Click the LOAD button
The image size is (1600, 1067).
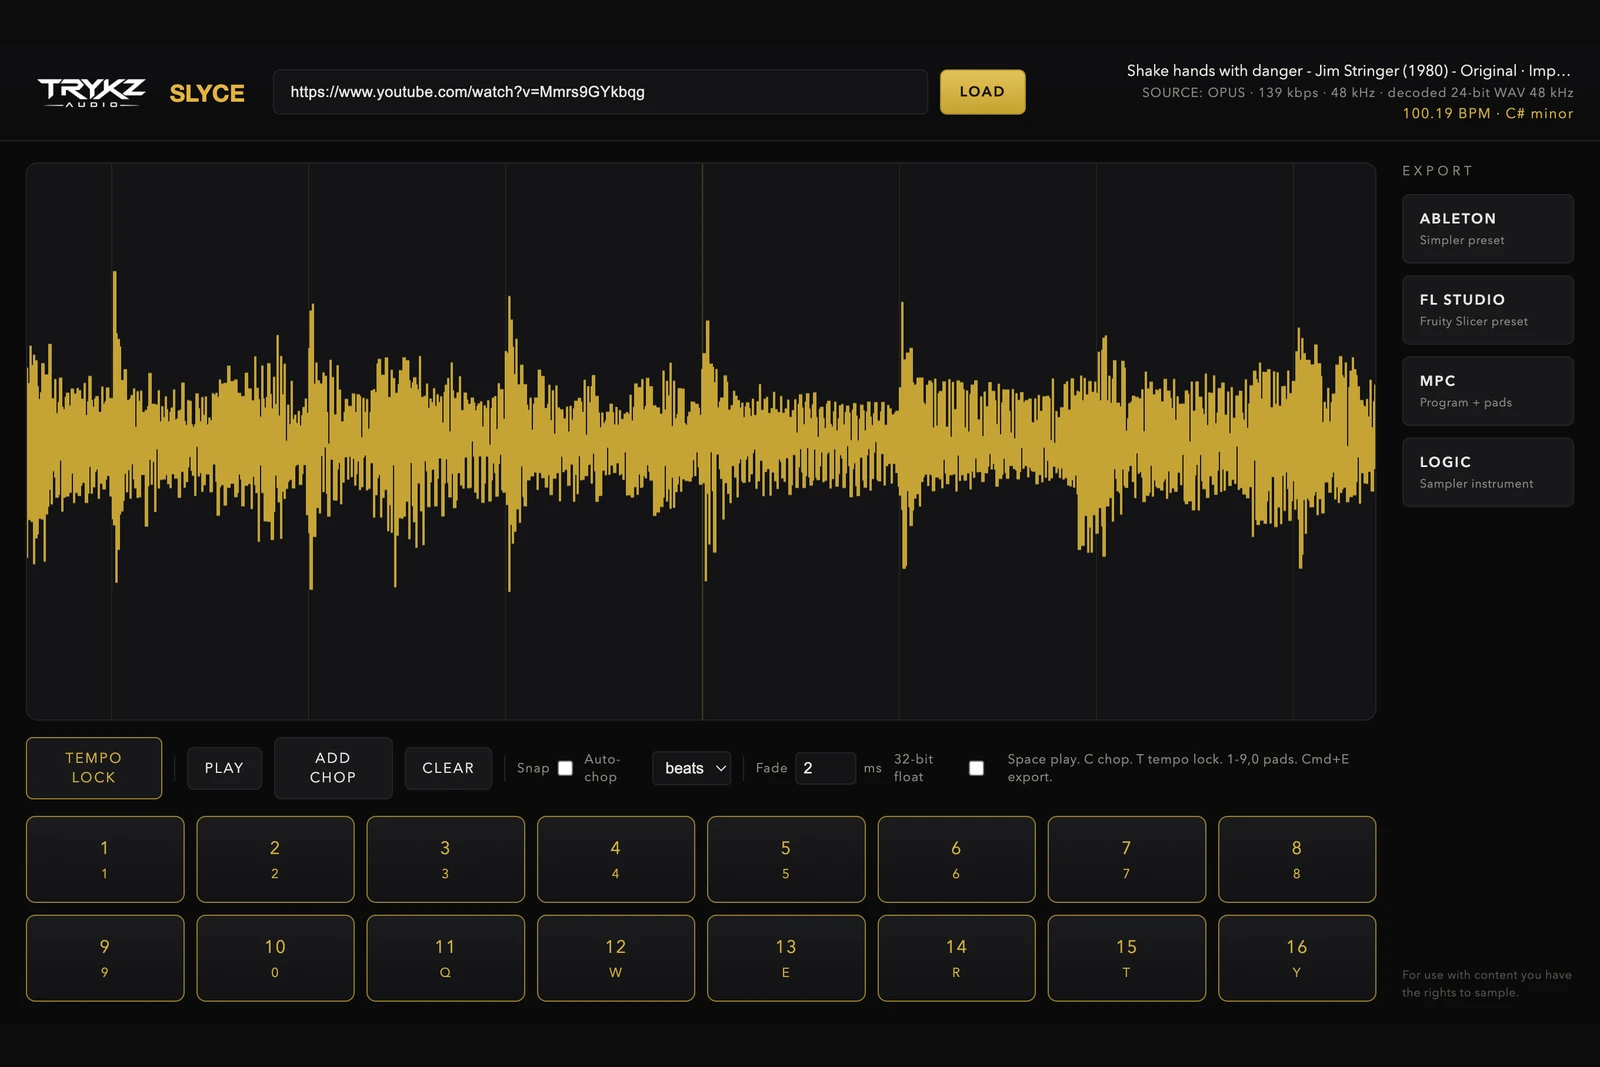[x=982, y=92]
